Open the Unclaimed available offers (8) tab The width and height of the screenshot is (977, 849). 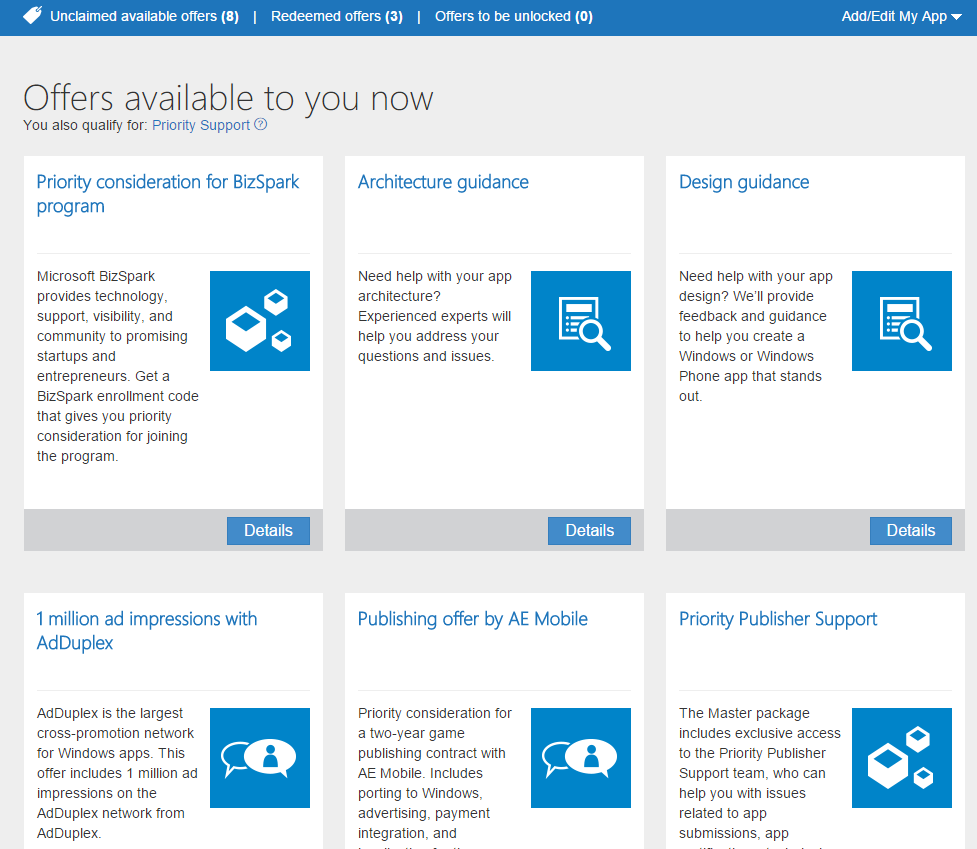coord(145,16)
